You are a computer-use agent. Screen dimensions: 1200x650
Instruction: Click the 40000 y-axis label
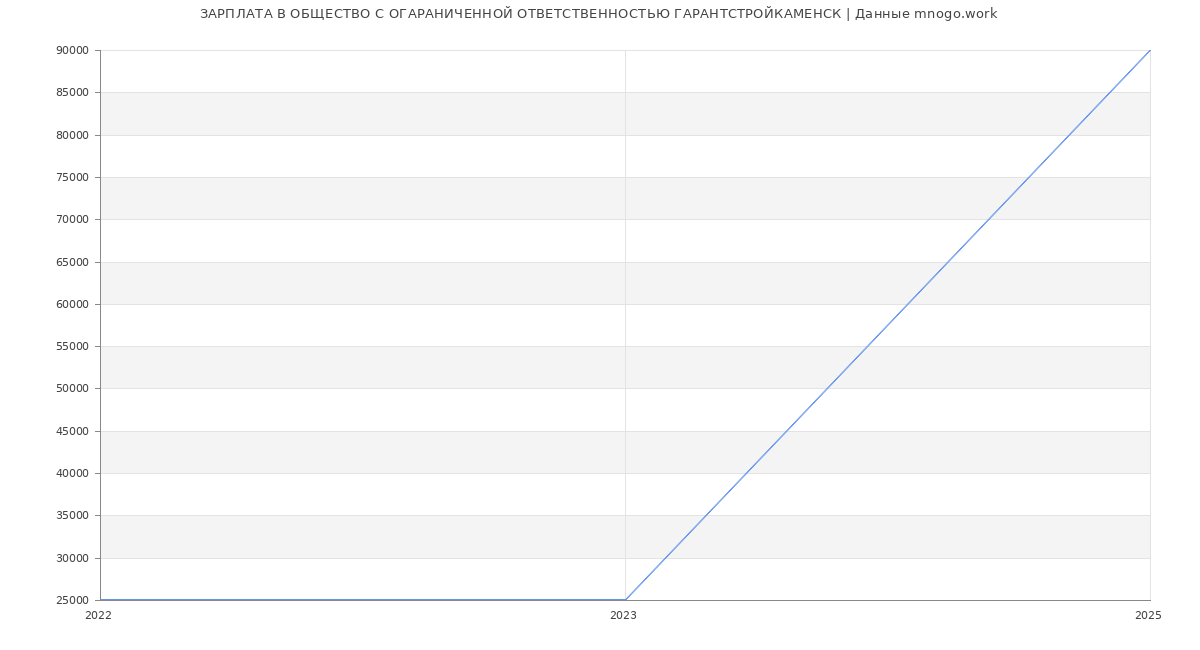(72, 474)
